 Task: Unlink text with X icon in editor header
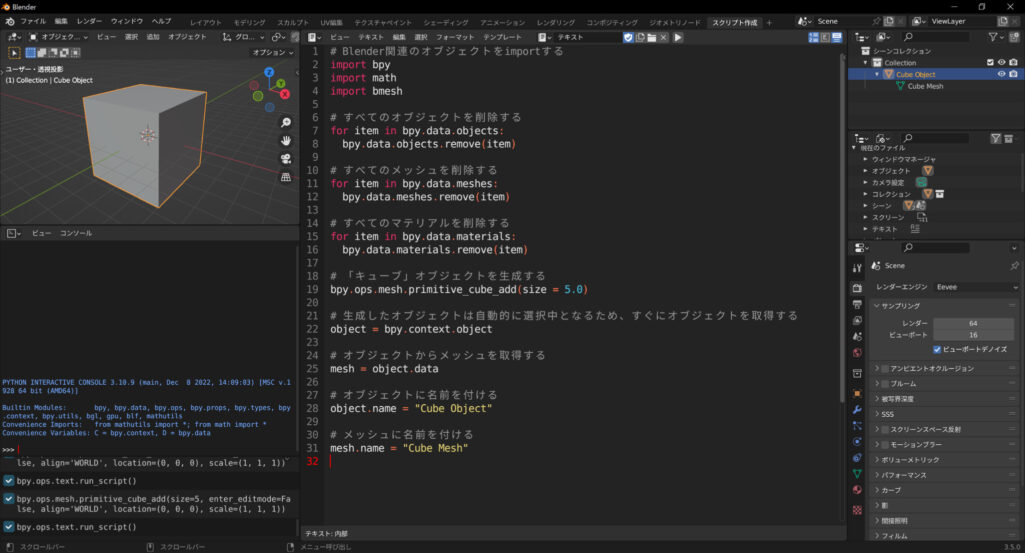[x=664, y=37]
